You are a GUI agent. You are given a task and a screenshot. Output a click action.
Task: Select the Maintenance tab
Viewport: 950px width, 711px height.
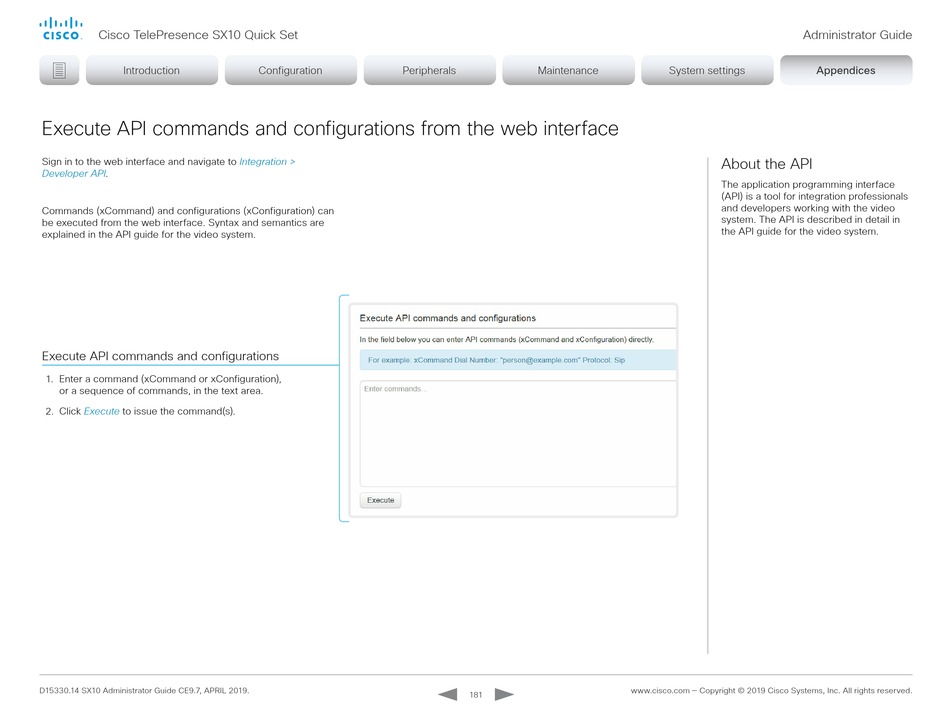(x=568, y=70)
